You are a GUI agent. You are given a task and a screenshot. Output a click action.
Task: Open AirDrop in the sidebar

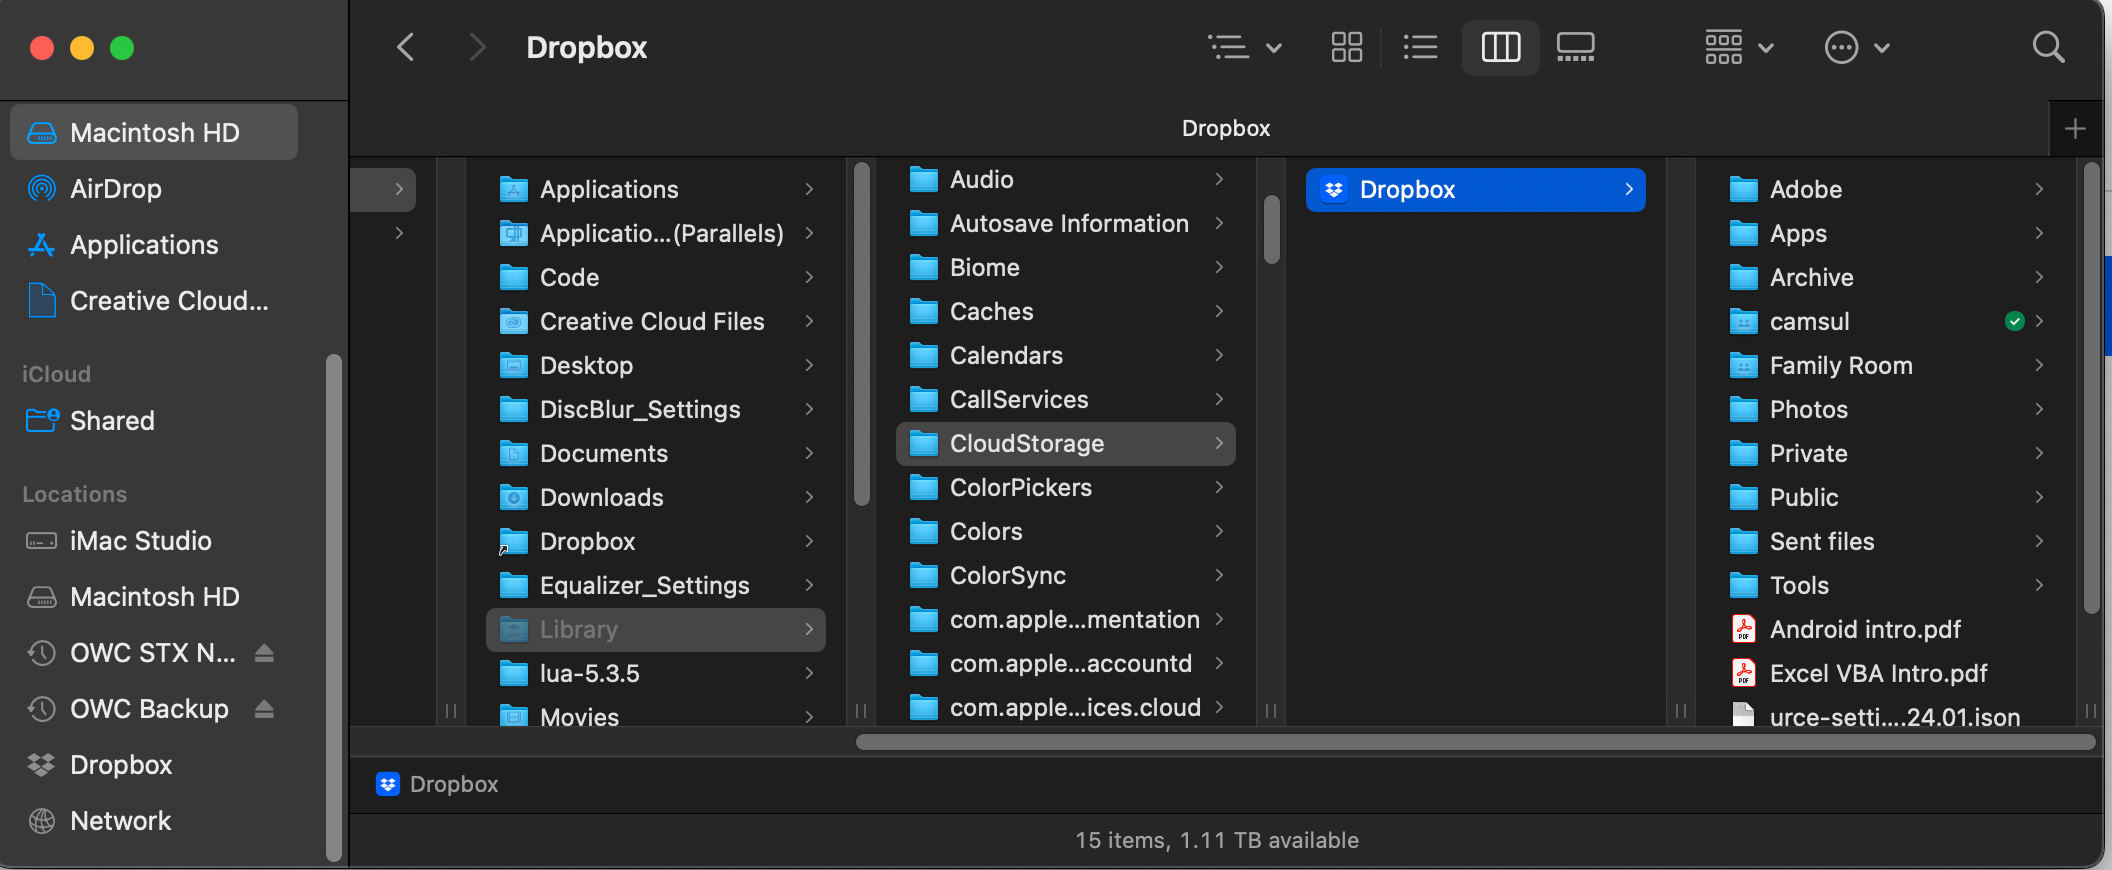click(x=154, y=188)
